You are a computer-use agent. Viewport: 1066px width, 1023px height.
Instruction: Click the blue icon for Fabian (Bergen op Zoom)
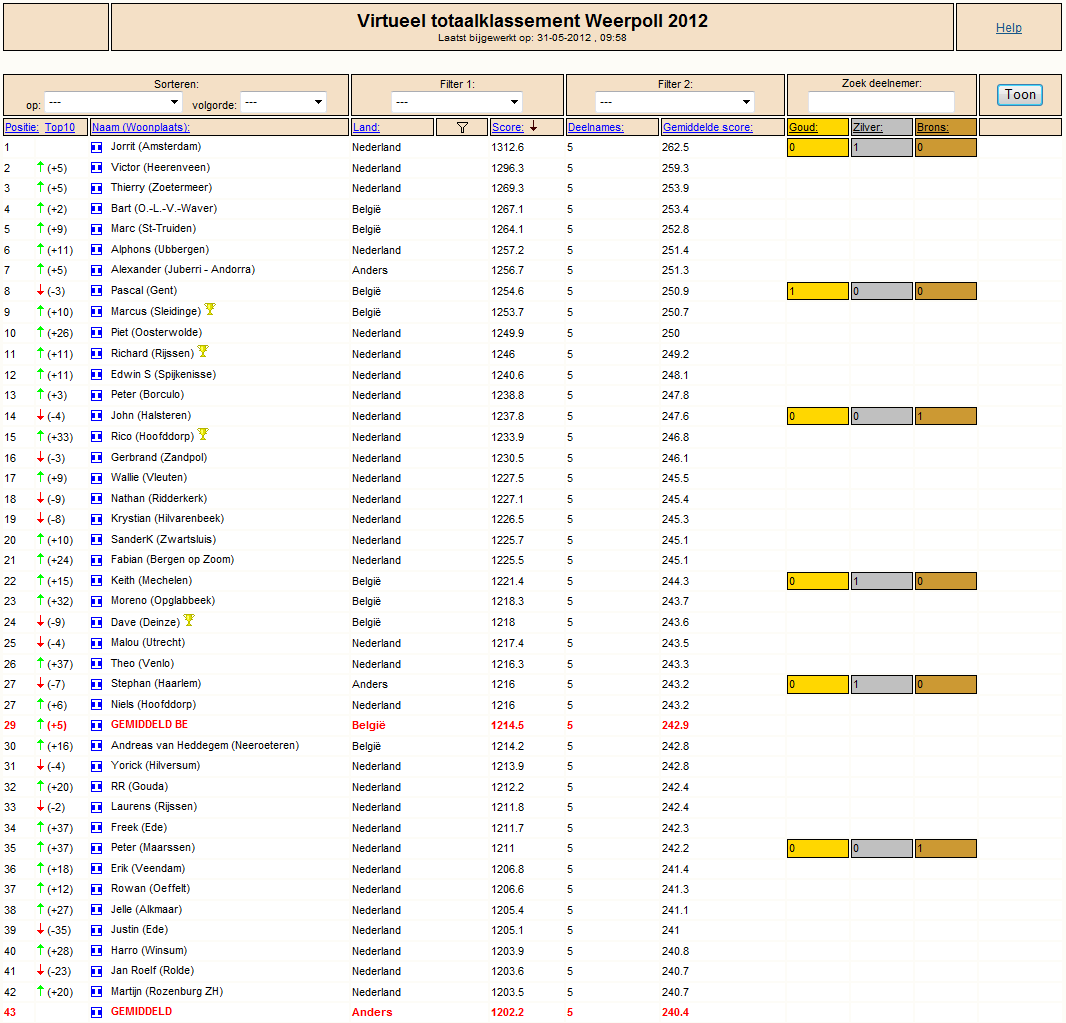click(x=97, y=560)
